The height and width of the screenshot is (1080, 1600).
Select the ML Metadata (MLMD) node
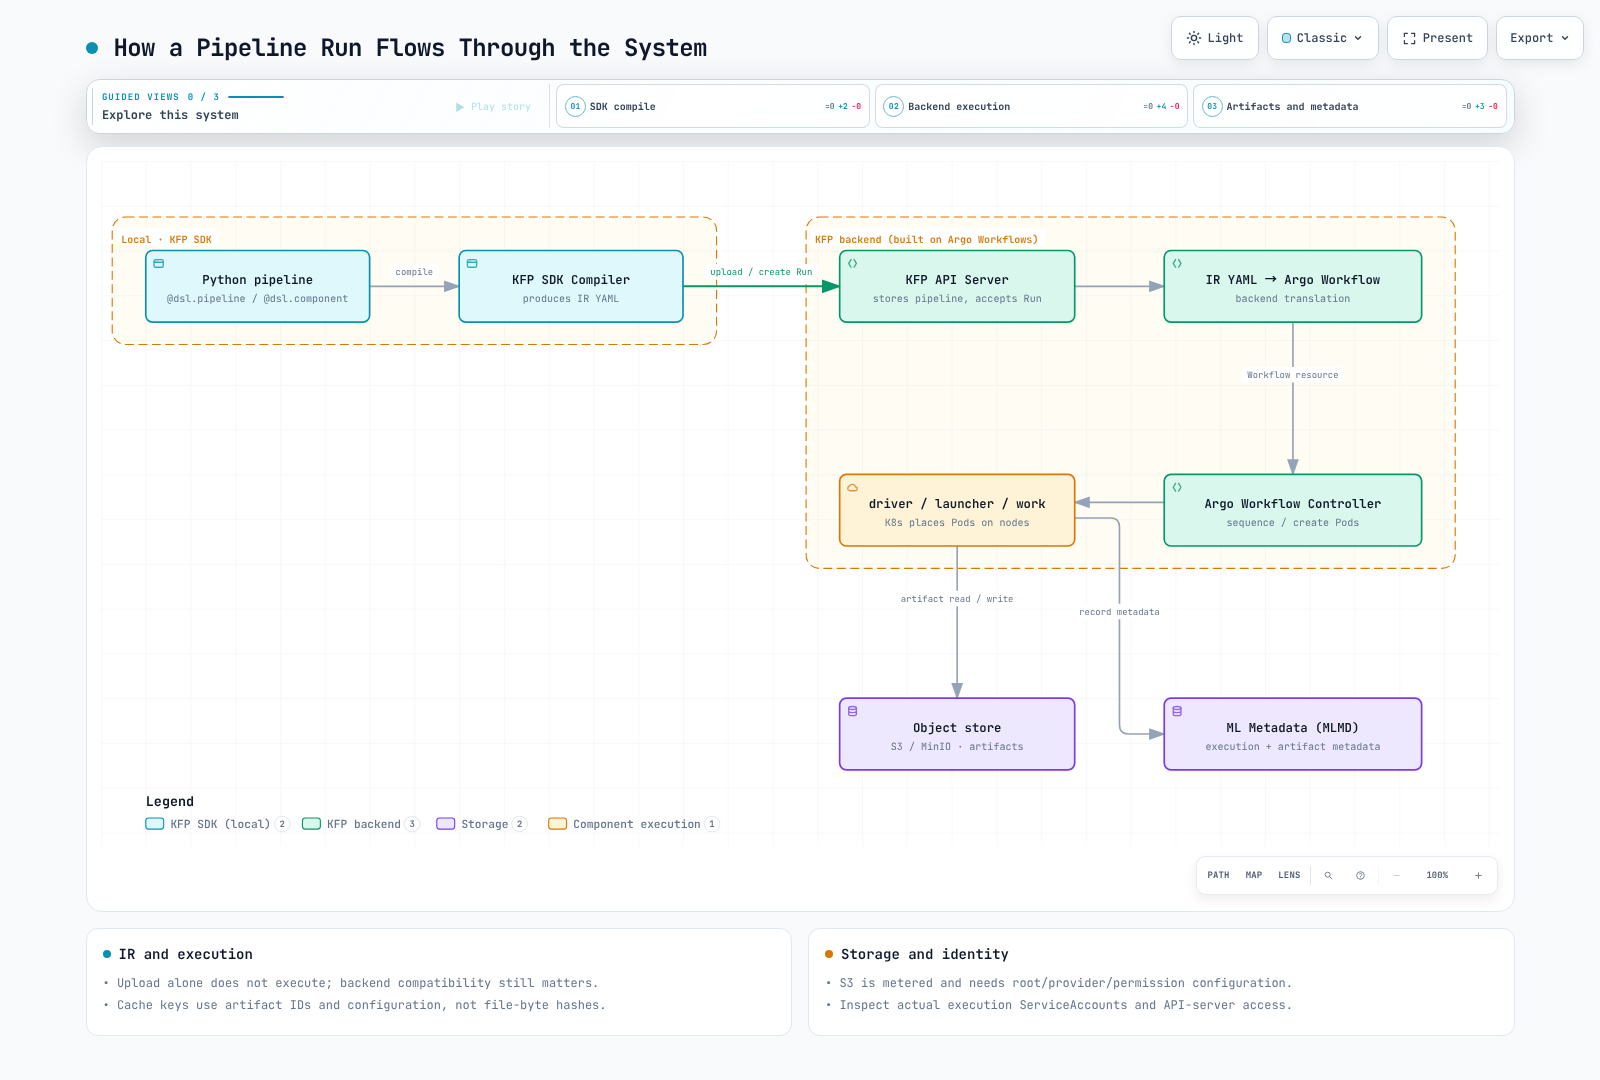tap(1293, 734)
